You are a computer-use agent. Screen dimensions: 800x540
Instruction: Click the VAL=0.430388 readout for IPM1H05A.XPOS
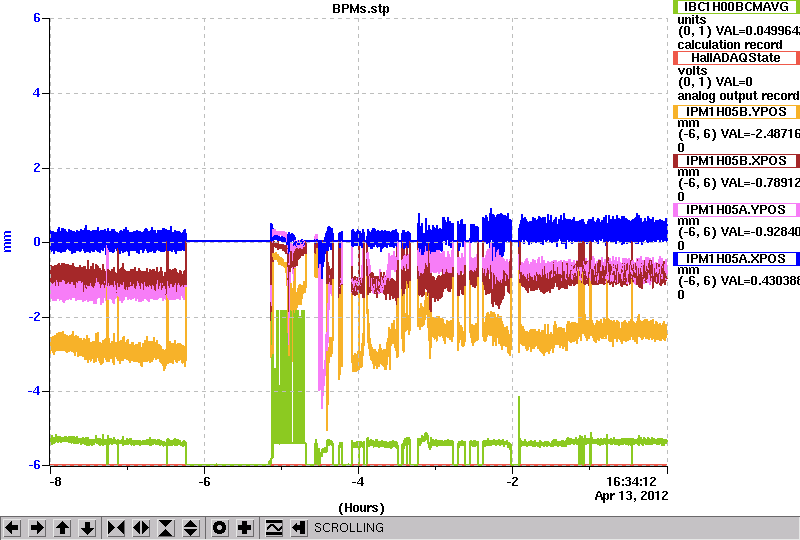[758, 281]
